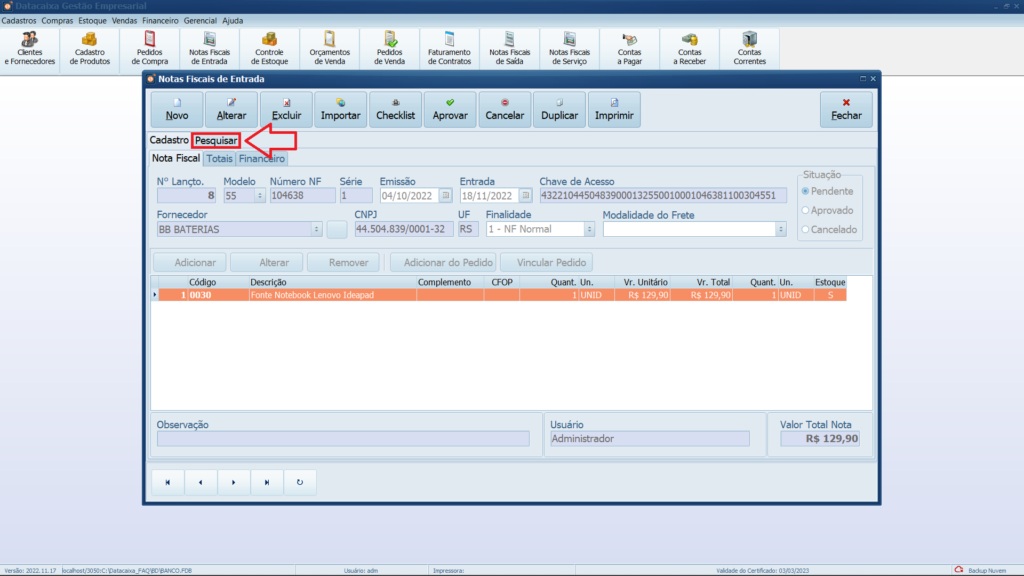Click the Observação text field
Screen dimensions: 1024x576
(343, 439)
